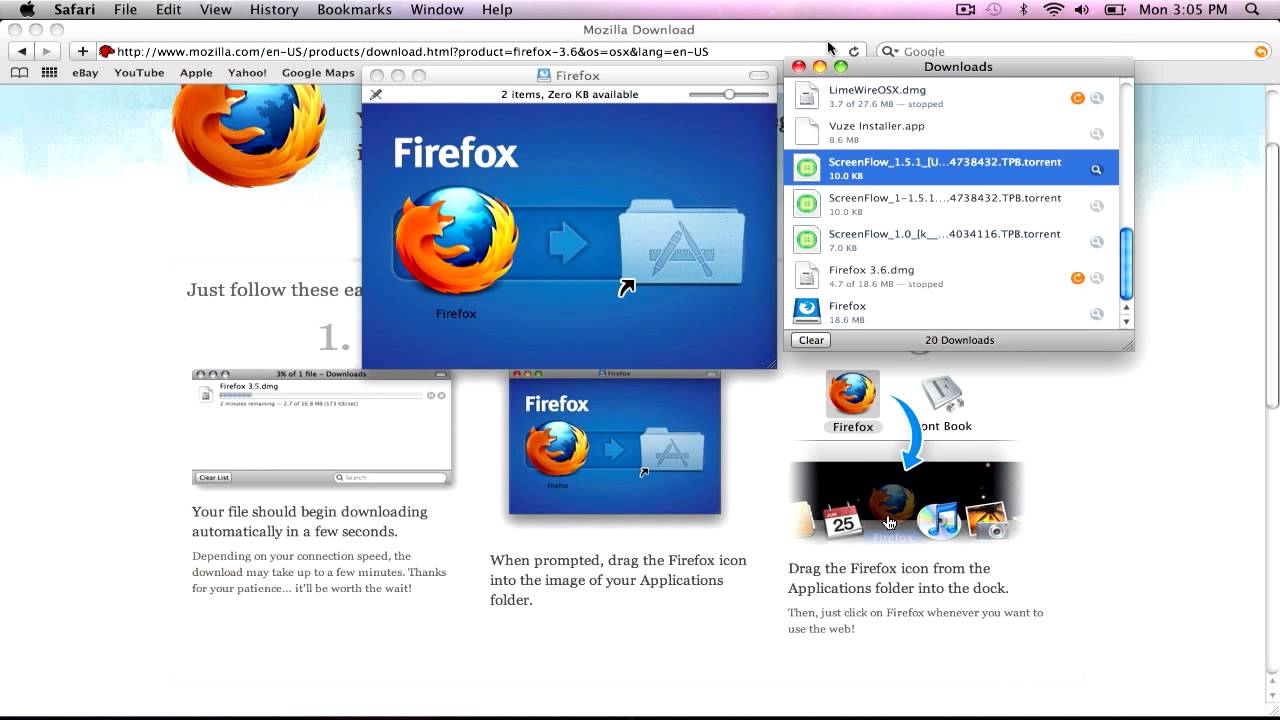Image resolution: width=1280 pixels, height=720 pixels.
Task: Click the Wi-Fi status icon
Action: pyautogui.click(x=1053, y=9)
